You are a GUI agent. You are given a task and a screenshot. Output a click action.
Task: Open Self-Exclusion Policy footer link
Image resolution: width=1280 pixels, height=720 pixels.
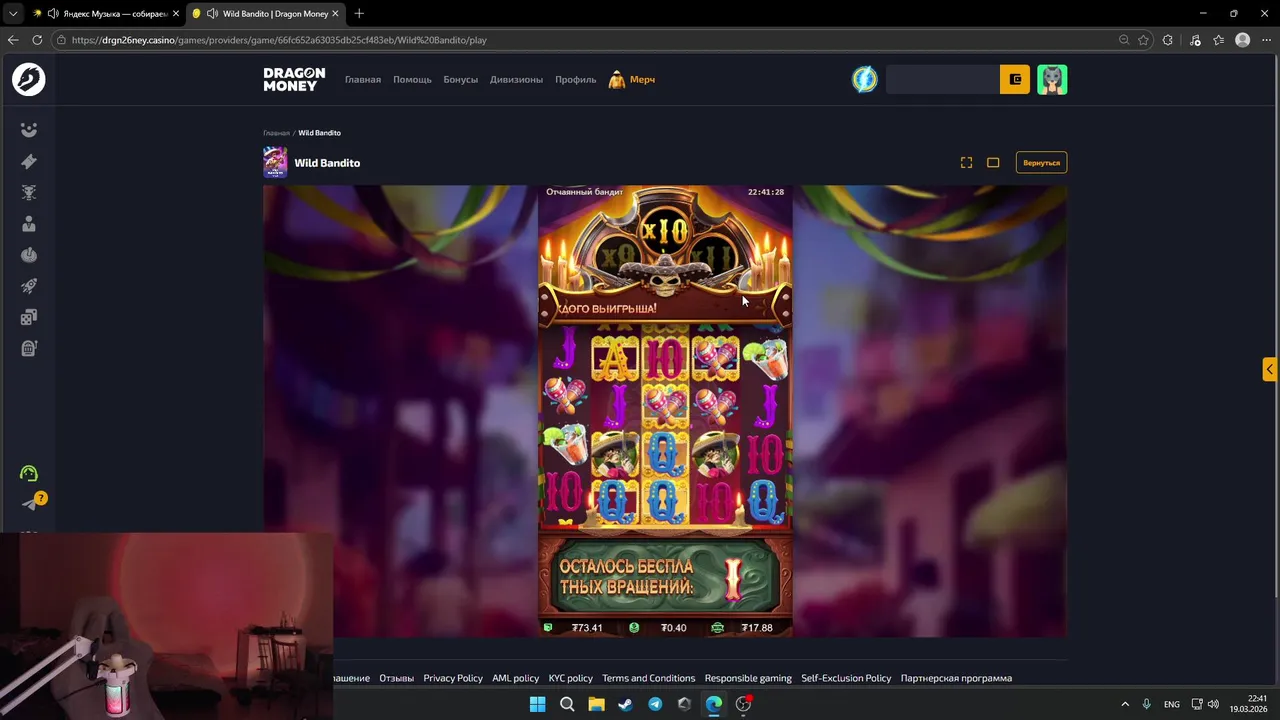point(846,678)
